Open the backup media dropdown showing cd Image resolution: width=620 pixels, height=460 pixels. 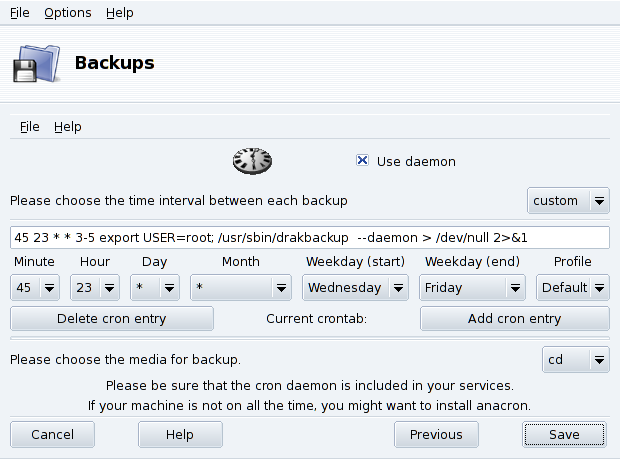[575, 359]
